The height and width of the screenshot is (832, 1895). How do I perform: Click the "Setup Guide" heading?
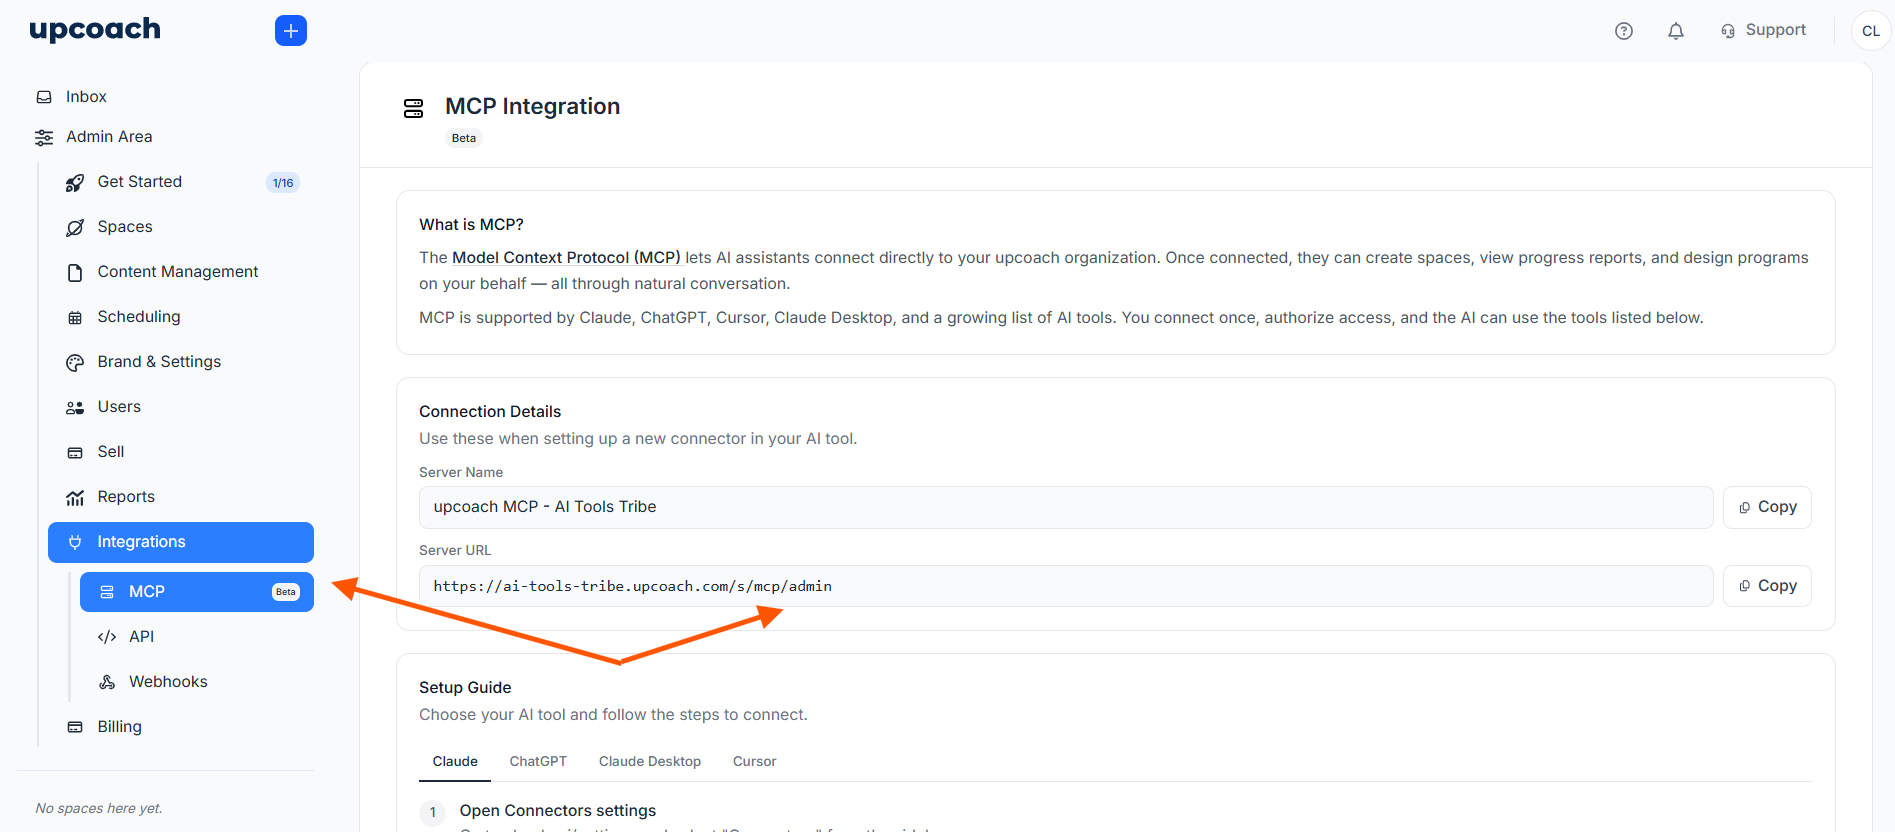click(465, 688)
